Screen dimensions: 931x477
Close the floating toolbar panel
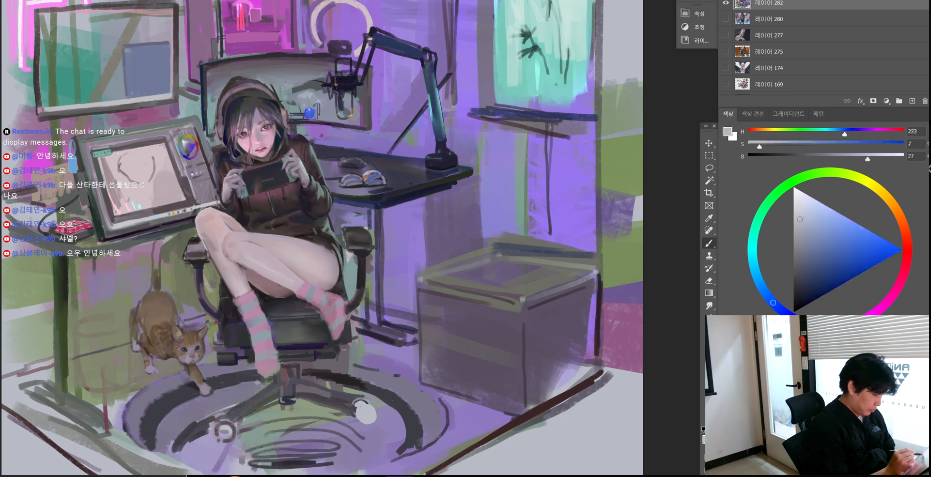(713, 126)
